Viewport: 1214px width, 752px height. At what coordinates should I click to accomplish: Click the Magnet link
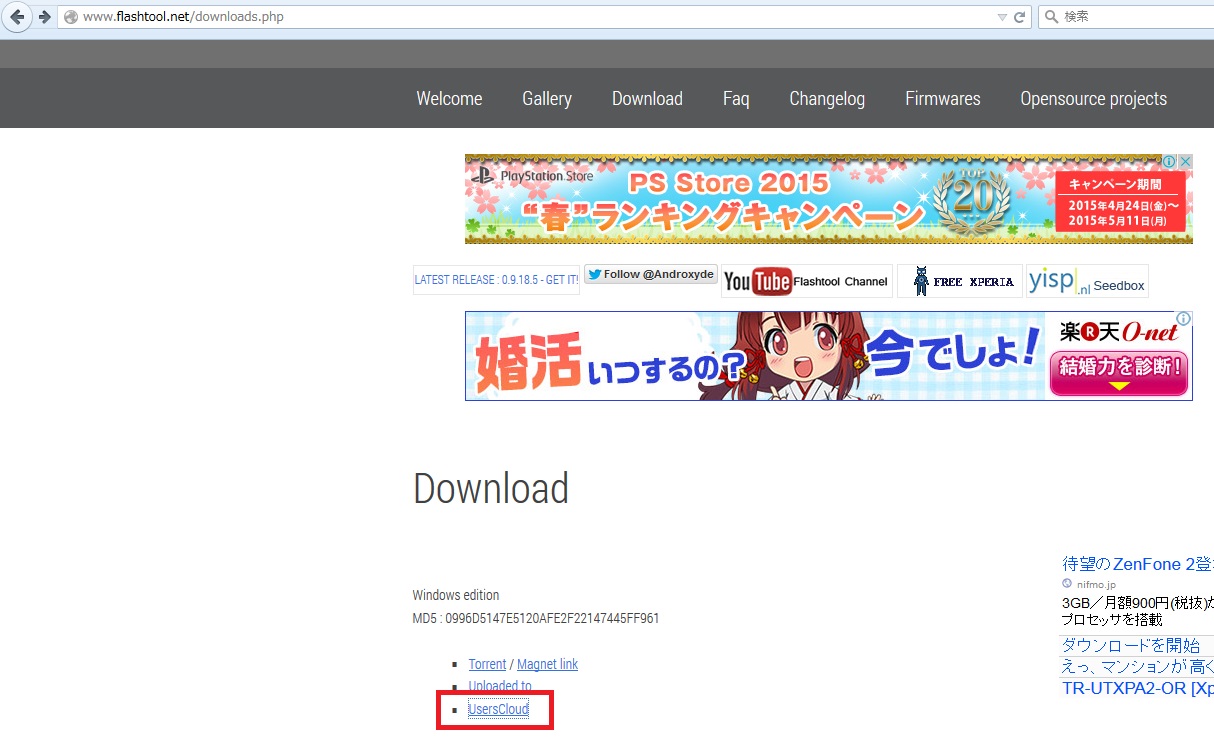pyautogui.click(x=547, y=664)
